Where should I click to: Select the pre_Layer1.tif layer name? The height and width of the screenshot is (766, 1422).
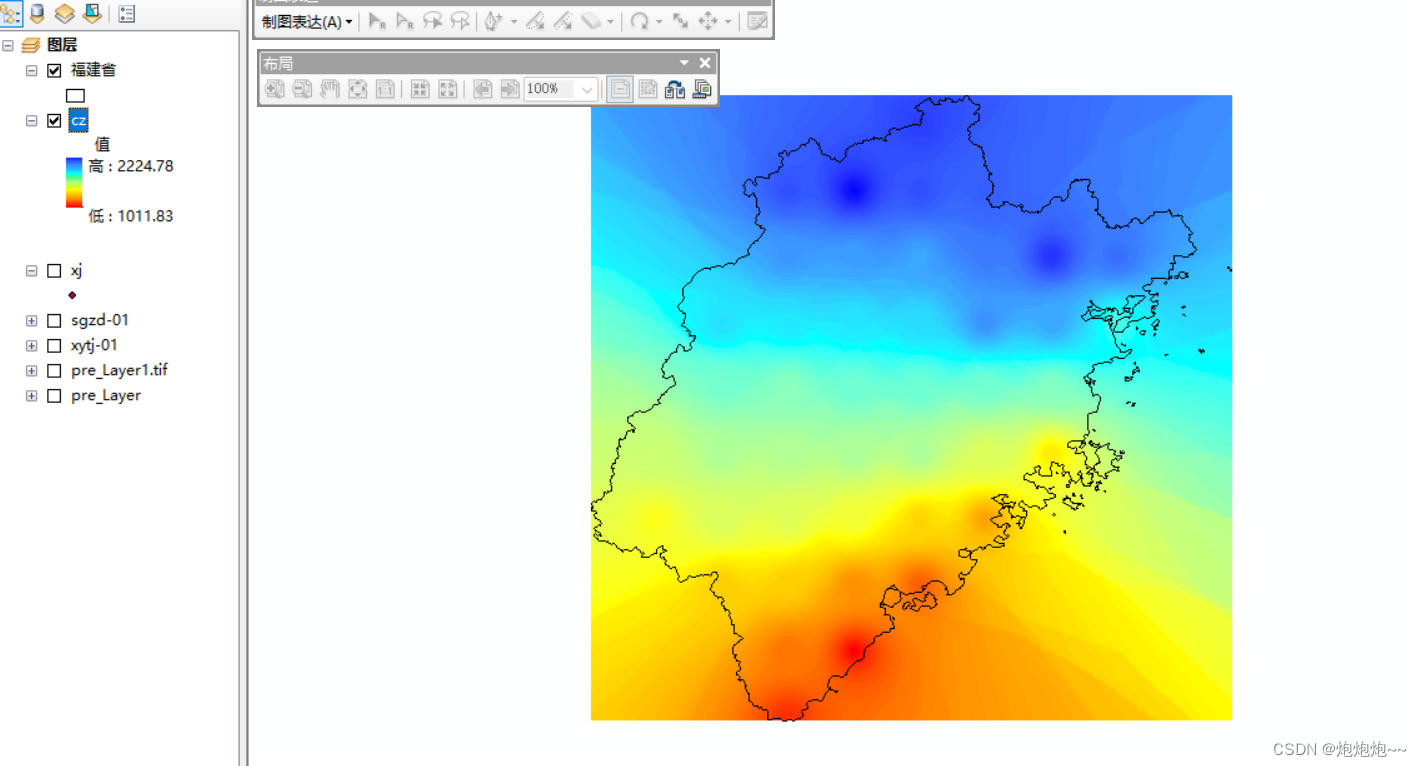[x=119, y=370]
